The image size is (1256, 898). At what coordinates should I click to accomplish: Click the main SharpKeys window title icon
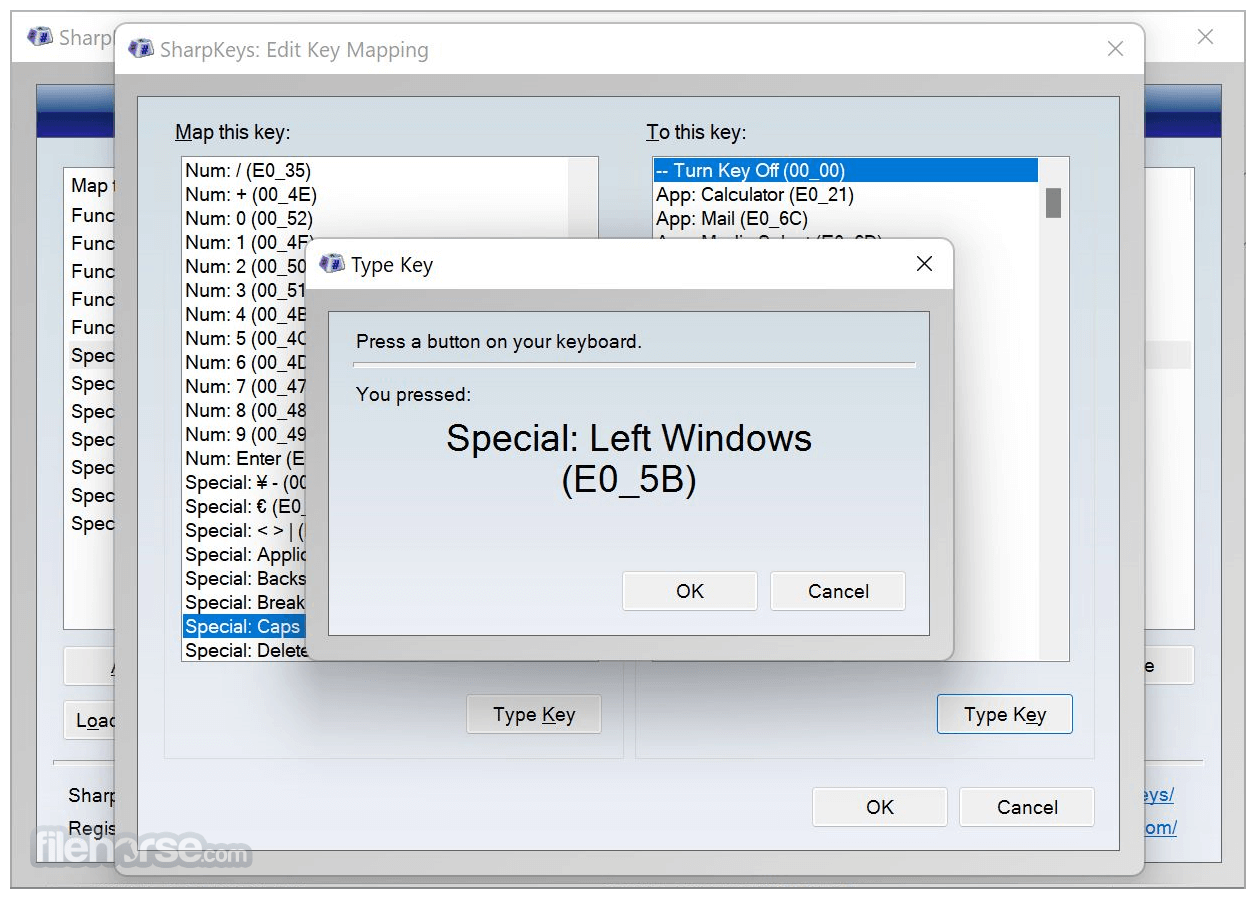40,37
